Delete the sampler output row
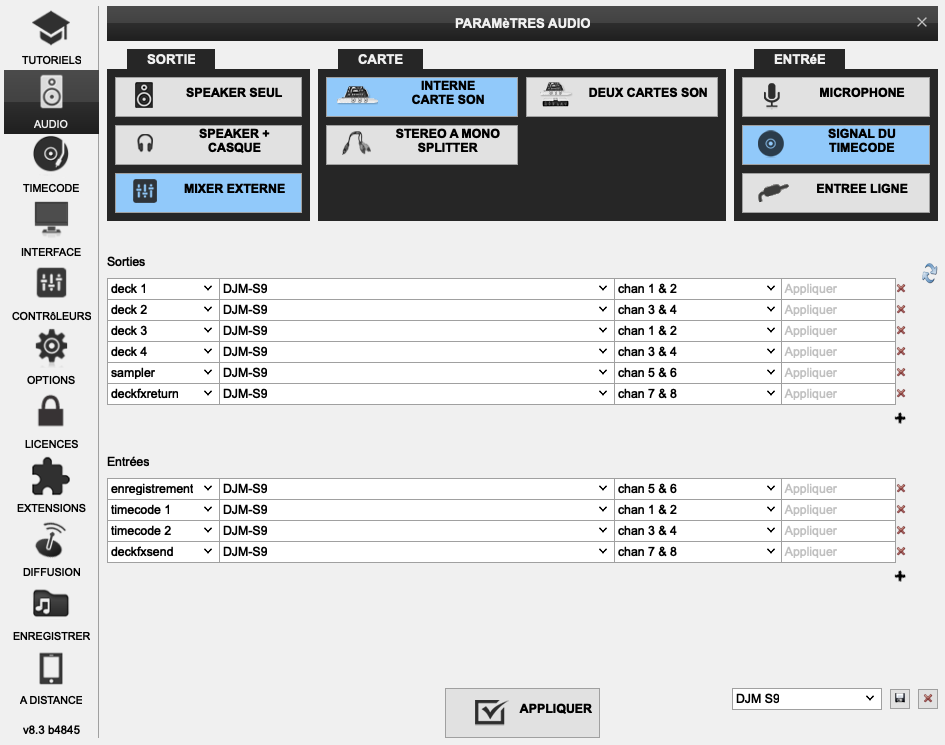This screenshot has height=745, width=945. [901, 372]
